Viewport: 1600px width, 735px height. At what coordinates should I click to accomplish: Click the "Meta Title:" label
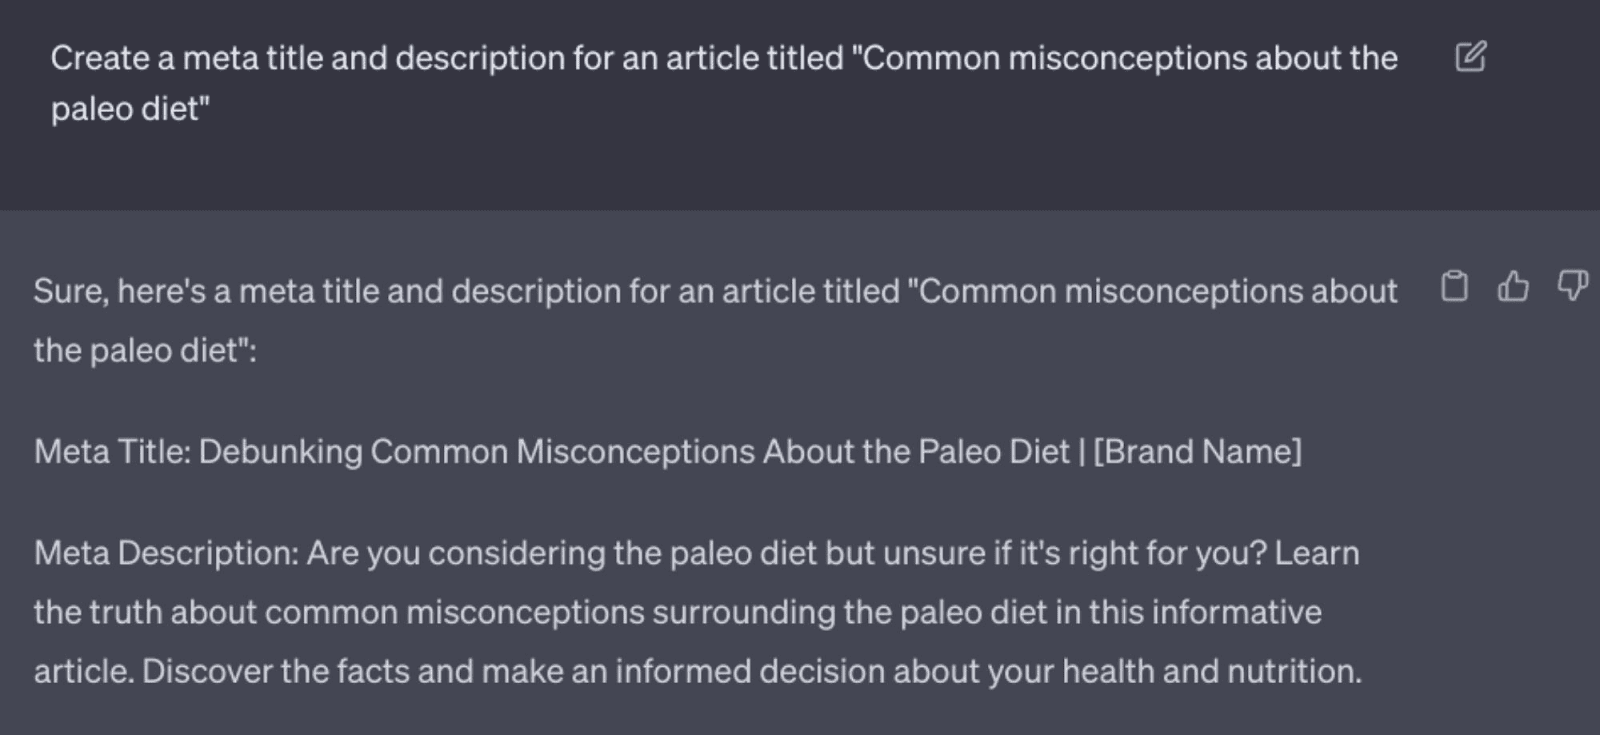pos(112,452)
